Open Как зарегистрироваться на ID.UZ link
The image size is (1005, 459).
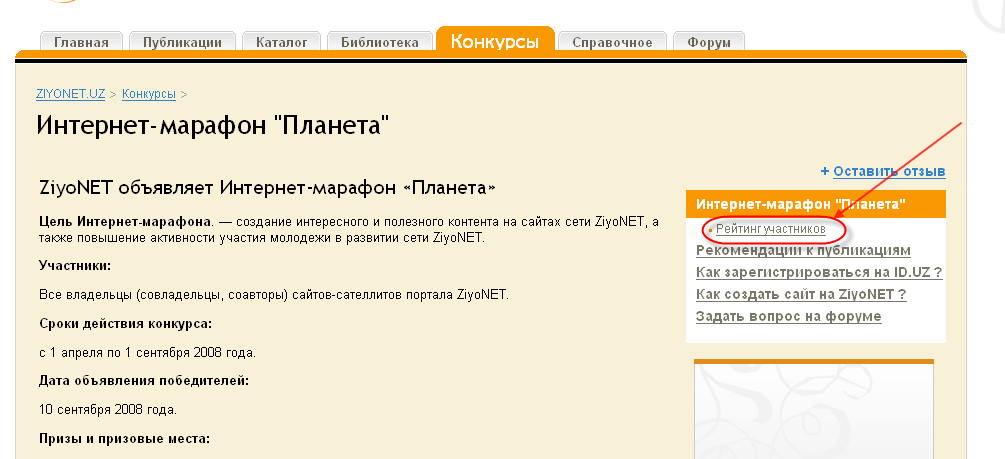click(x=819, y=272)
